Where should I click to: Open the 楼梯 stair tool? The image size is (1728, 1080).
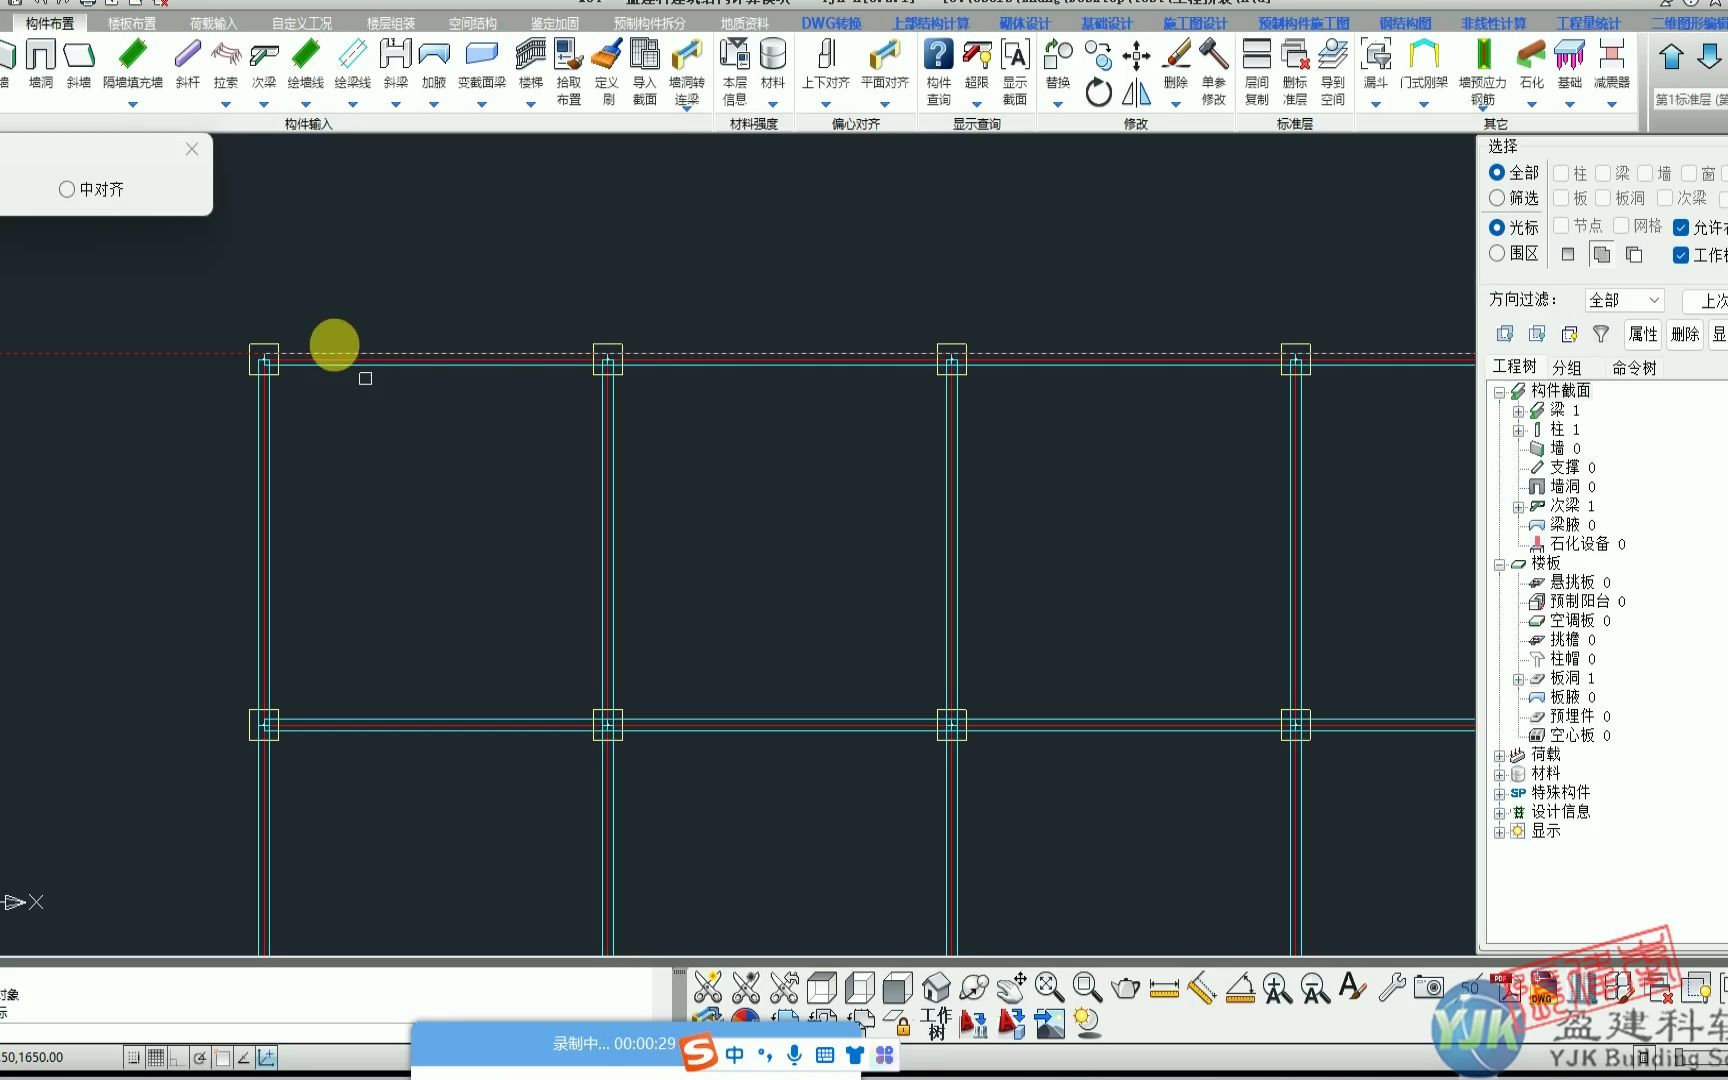[531, 63]
